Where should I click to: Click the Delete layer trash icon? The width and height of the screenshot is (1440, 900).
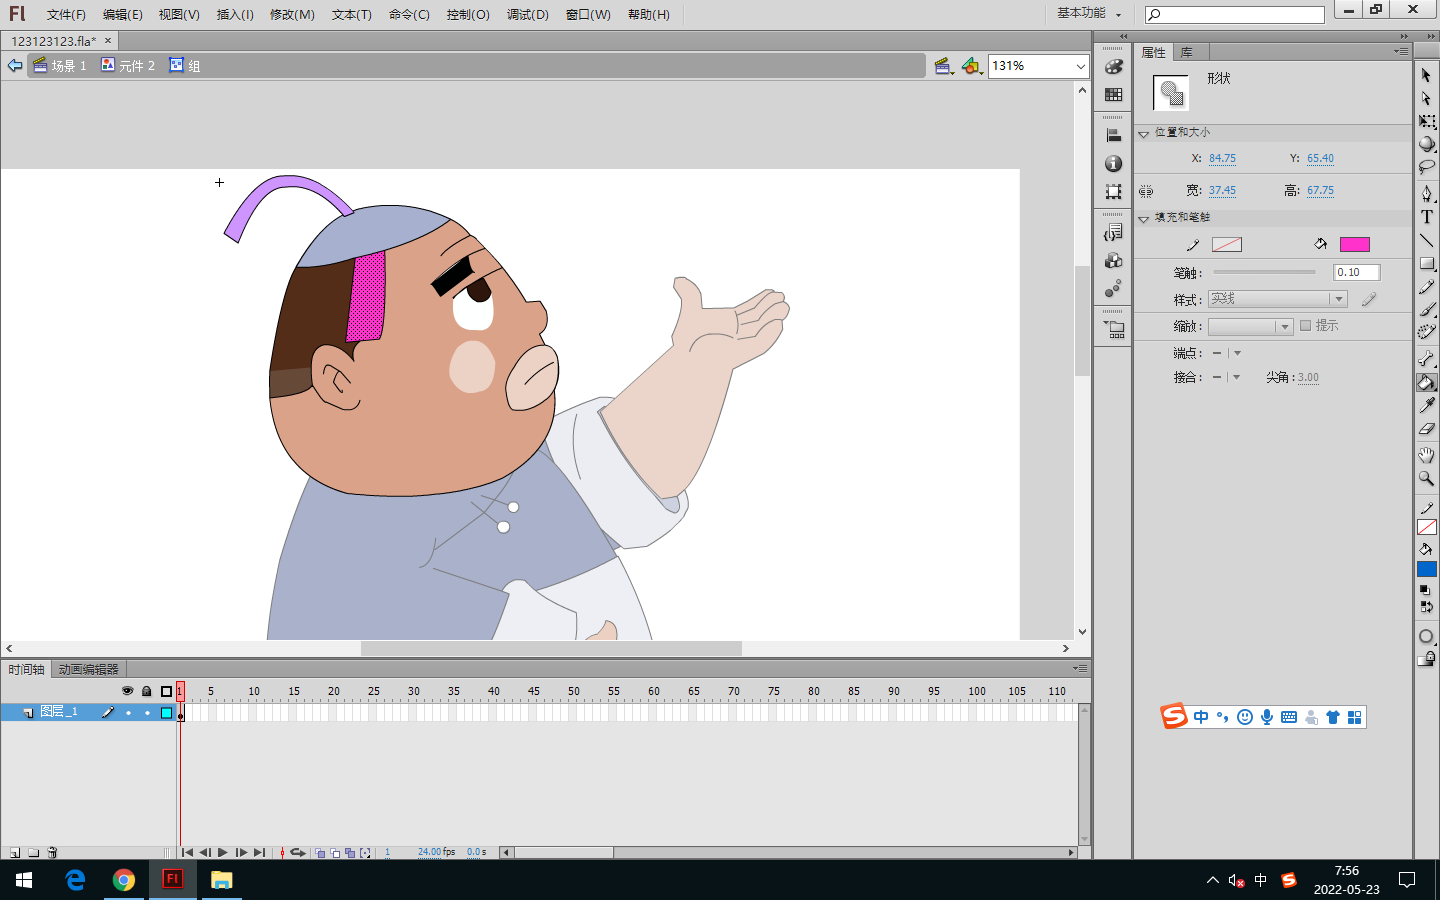coord(53,853)
